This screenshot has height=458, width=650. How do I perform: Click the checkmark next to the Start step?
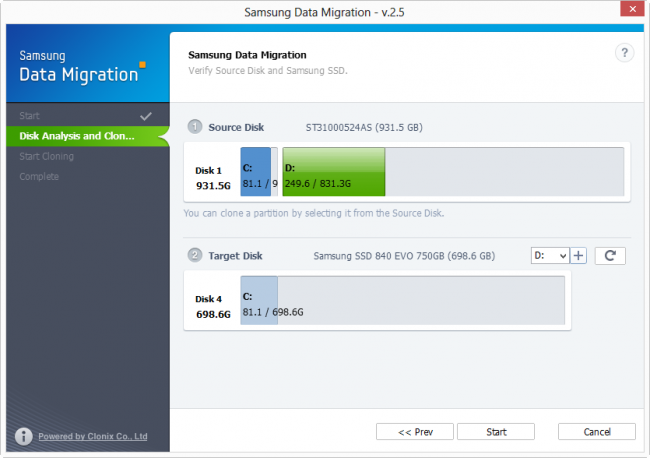[146, 116]
